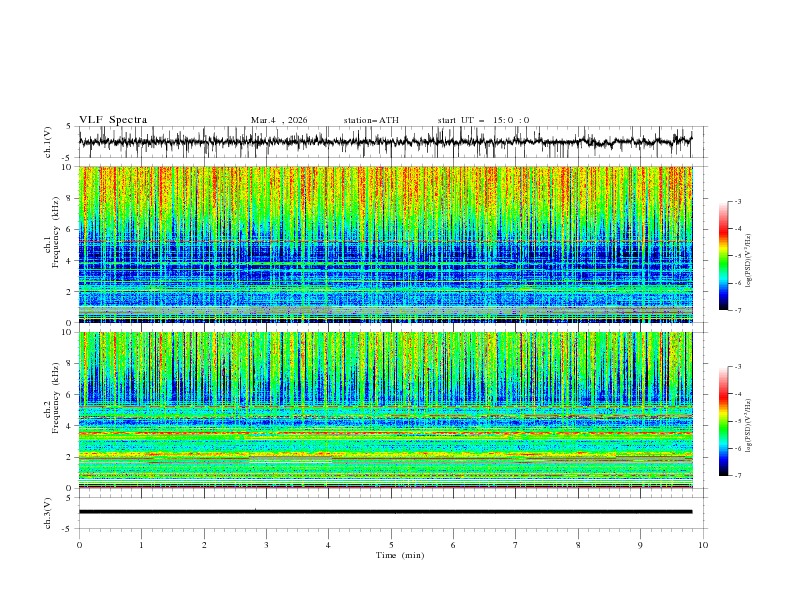The image size is (792, 612).
Task: Click the ch.2 "Frequency (kHz)" axis label
Action: point(55,398)
